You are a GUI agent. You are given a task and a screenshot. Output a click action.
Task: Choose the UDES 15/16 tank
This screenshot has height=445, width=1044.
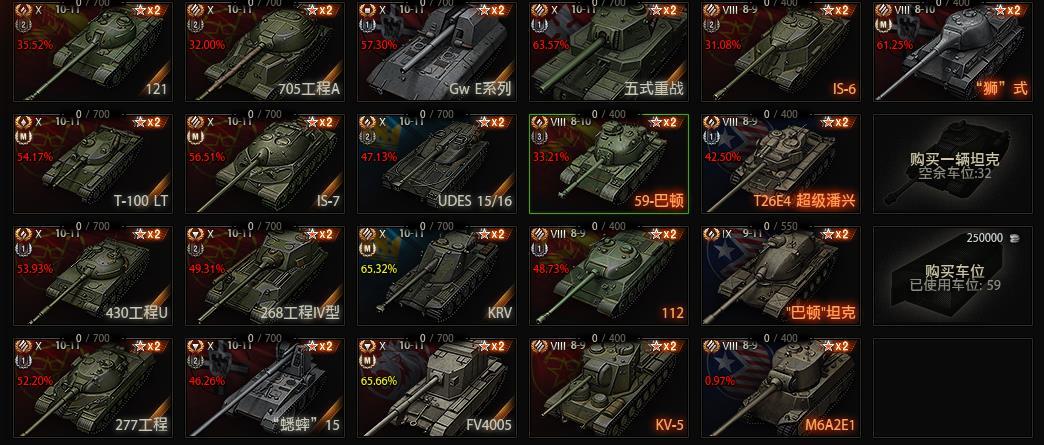tap(436, 164)
